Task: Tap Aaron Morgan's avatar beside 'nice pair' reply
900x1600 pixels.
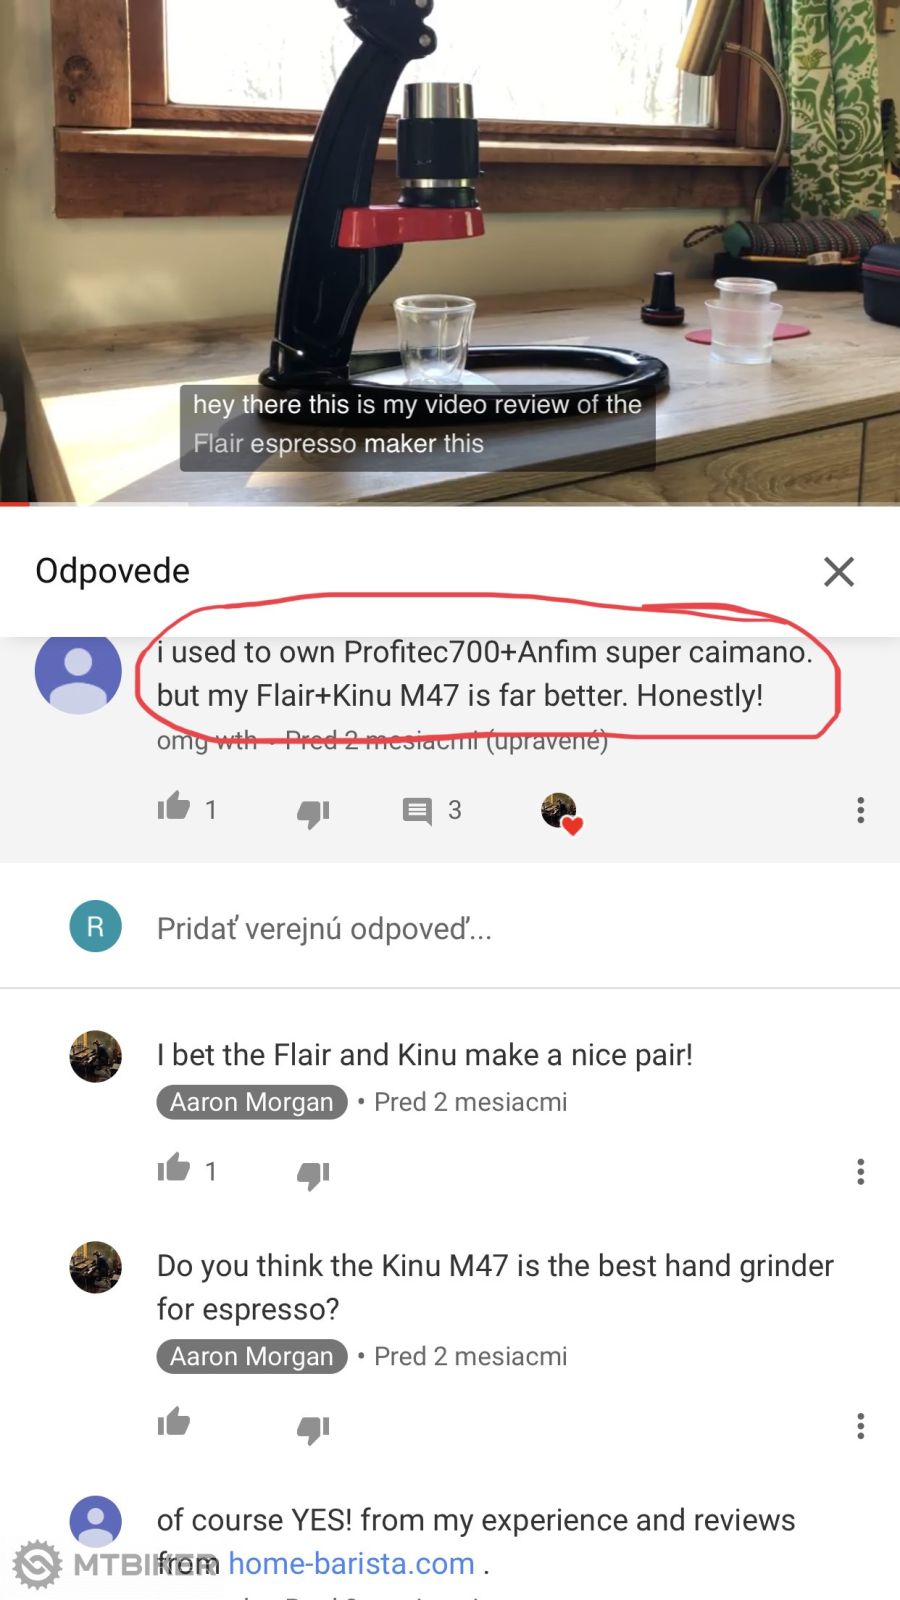Action: 95,1056
